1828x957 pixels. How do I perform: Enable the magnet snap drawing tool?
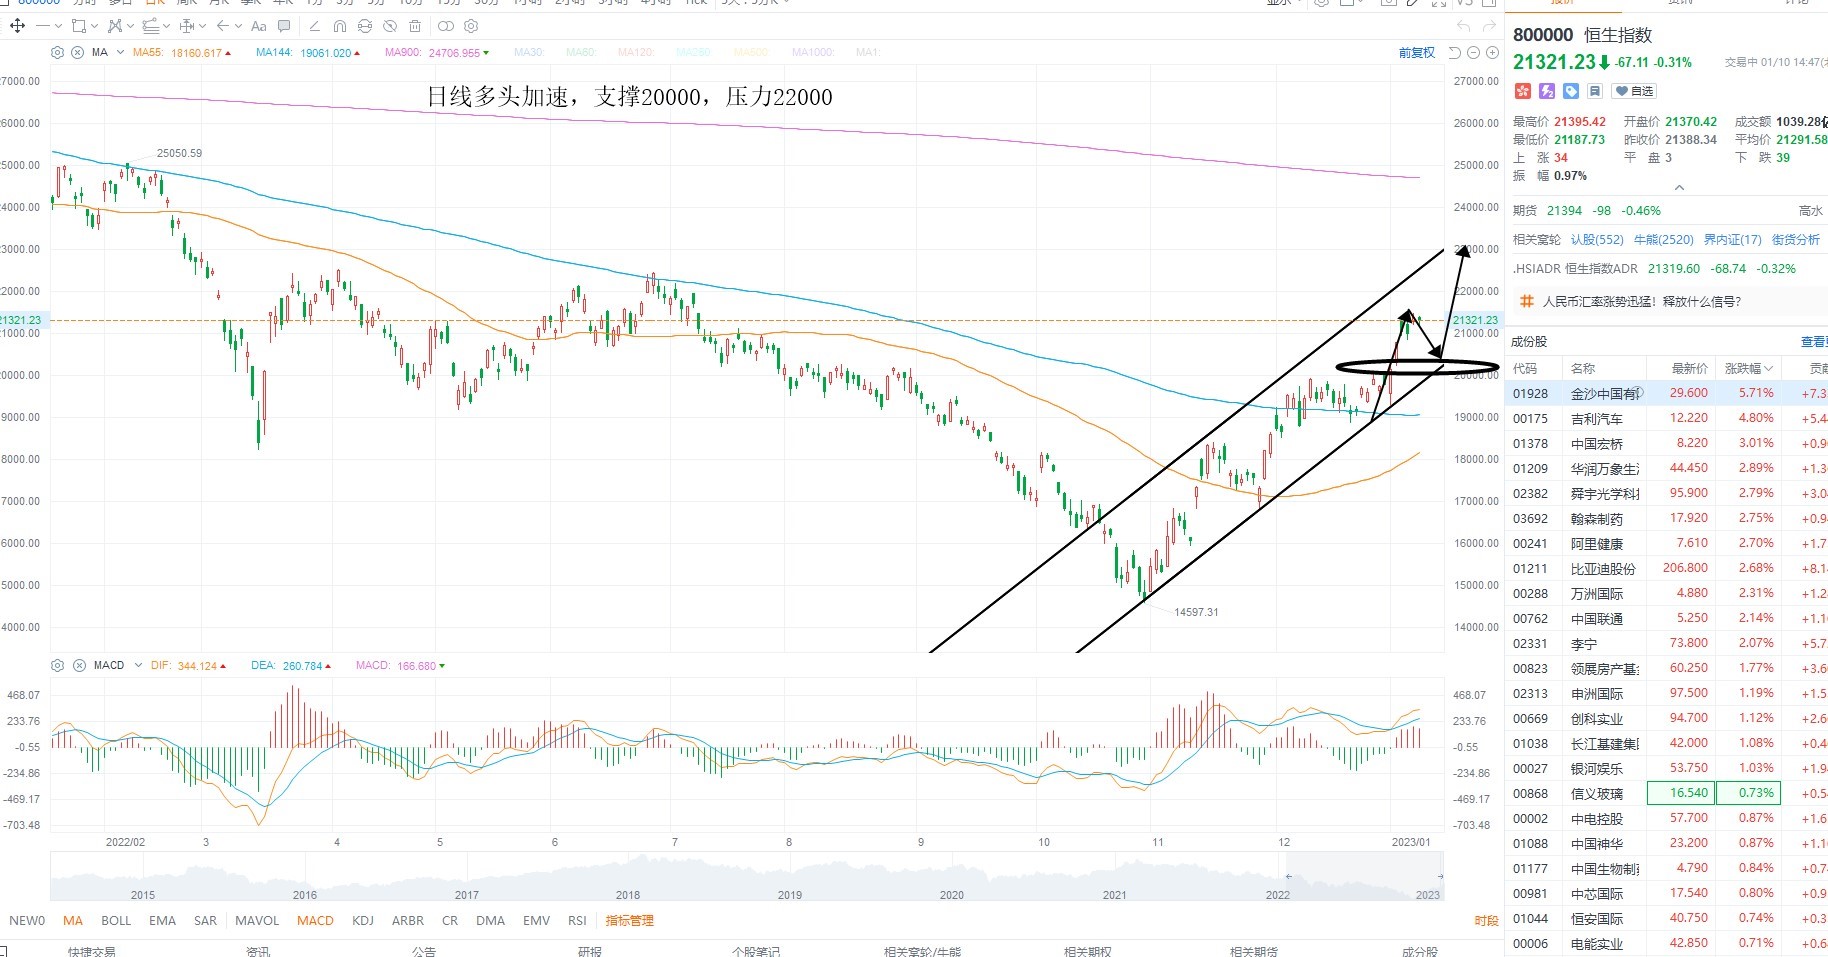click(339, 26)
